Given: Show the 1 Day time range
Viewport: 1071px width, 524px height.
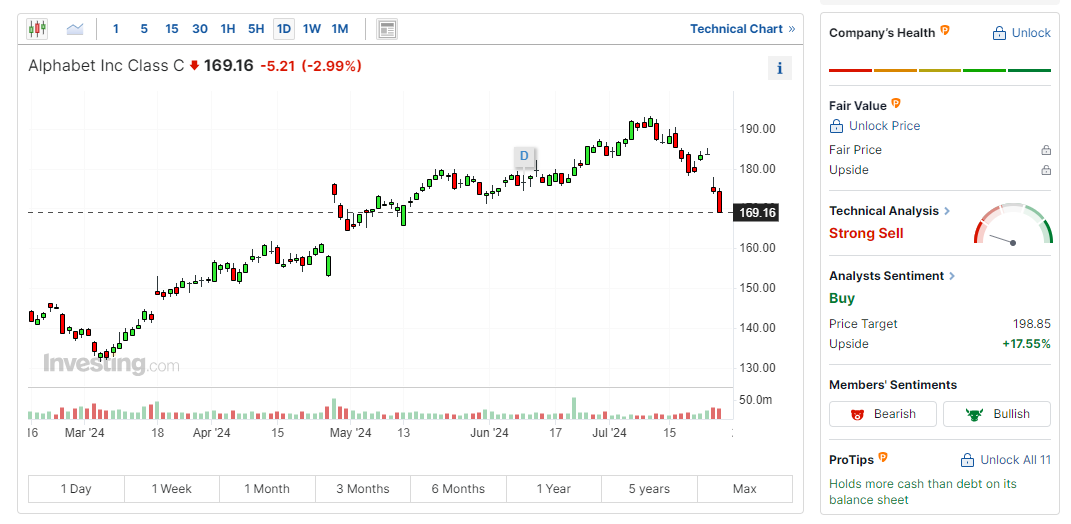Looking at the screenshot, I should tap(76, 489).
